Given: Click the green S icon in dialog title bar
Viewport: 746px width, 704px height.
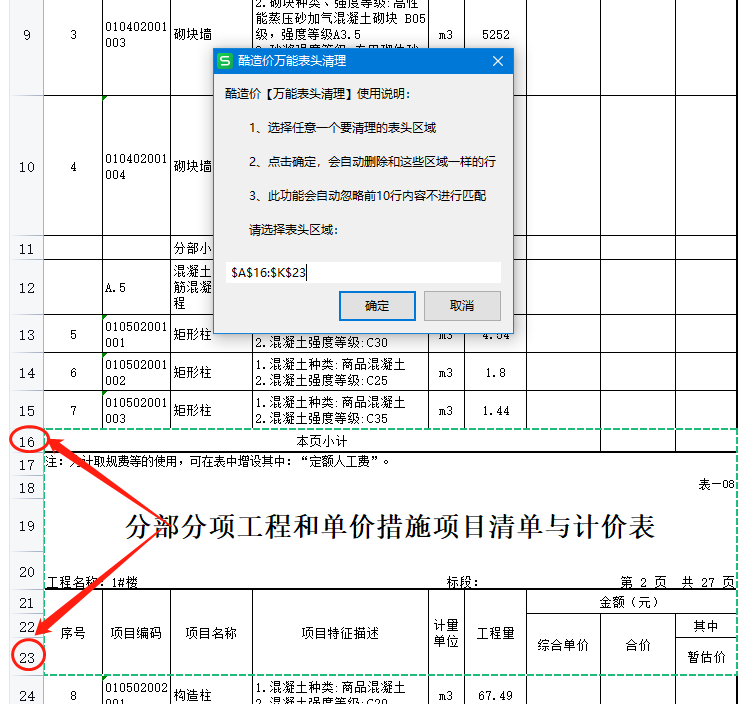Looking at the screenshot, I should pos(226,61).
